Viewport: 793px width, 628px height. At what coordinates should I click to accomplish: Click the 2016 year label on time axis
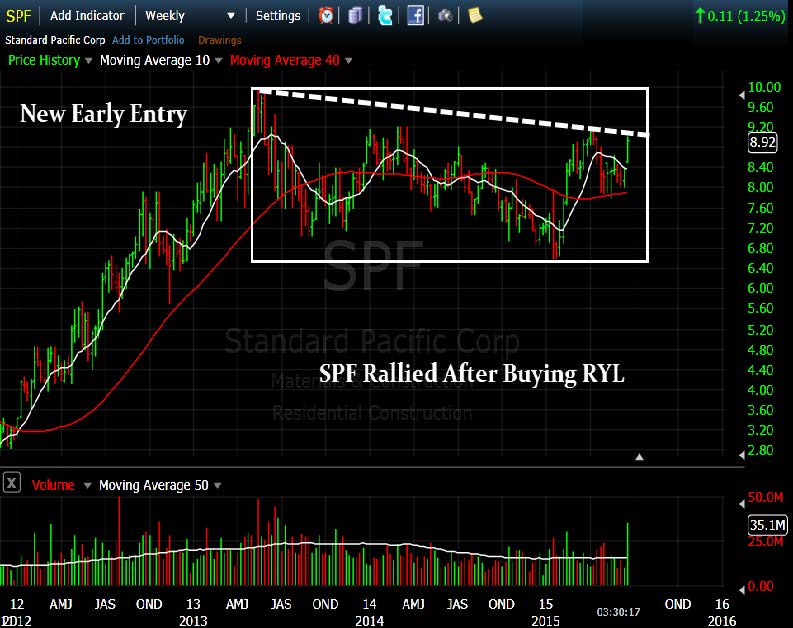(x=722, y=621)
